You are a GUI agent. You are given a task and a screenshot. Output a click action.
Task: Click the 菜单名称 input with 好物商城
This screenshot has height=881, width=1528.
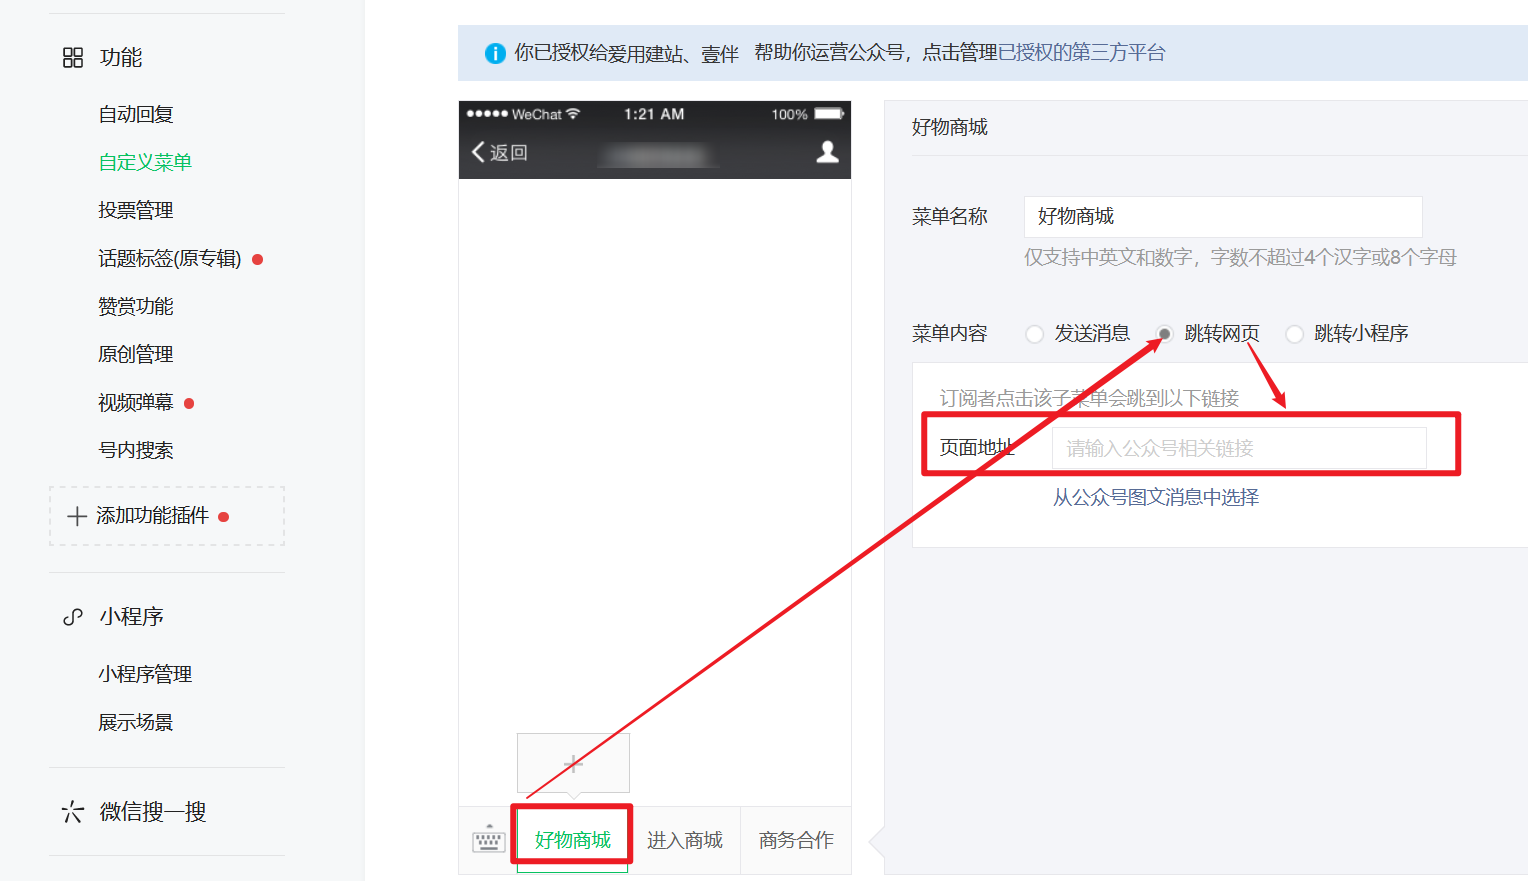tap(1223, 217)
